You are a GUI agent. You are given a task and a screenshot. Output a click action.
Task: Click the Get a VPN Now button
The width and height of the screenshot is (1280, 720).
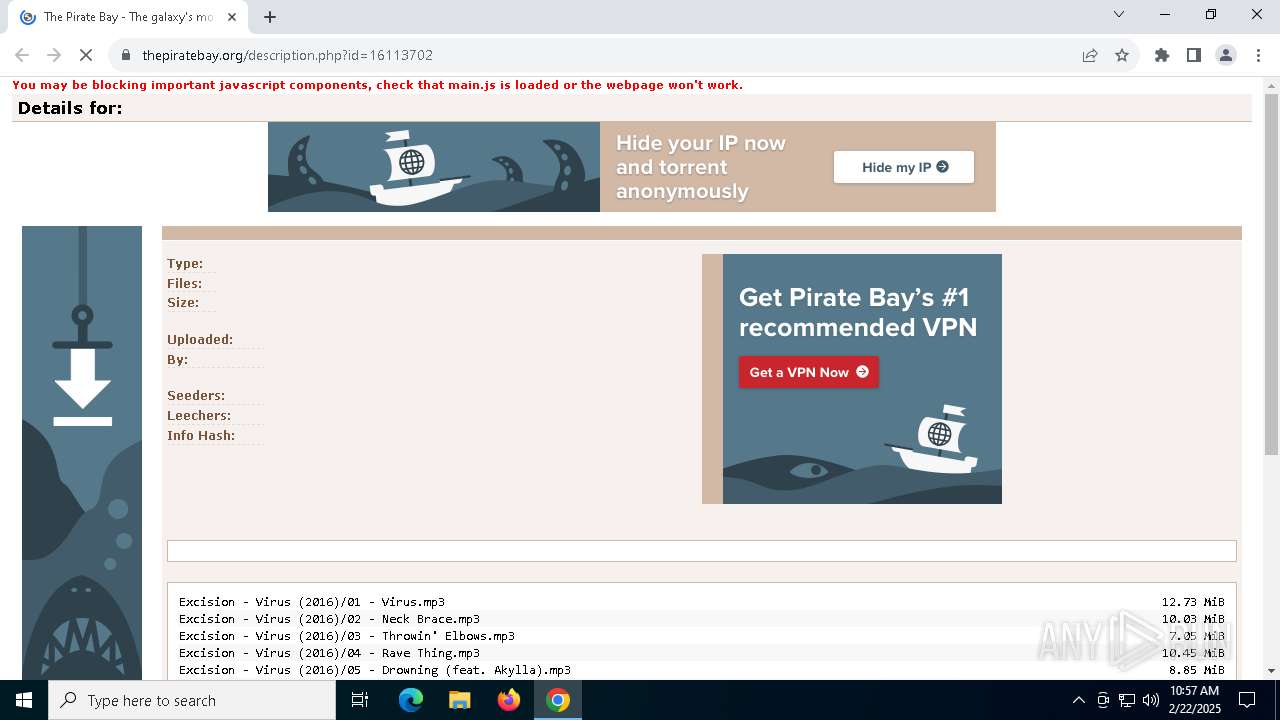pyautogui.click(x=809, y=372)
